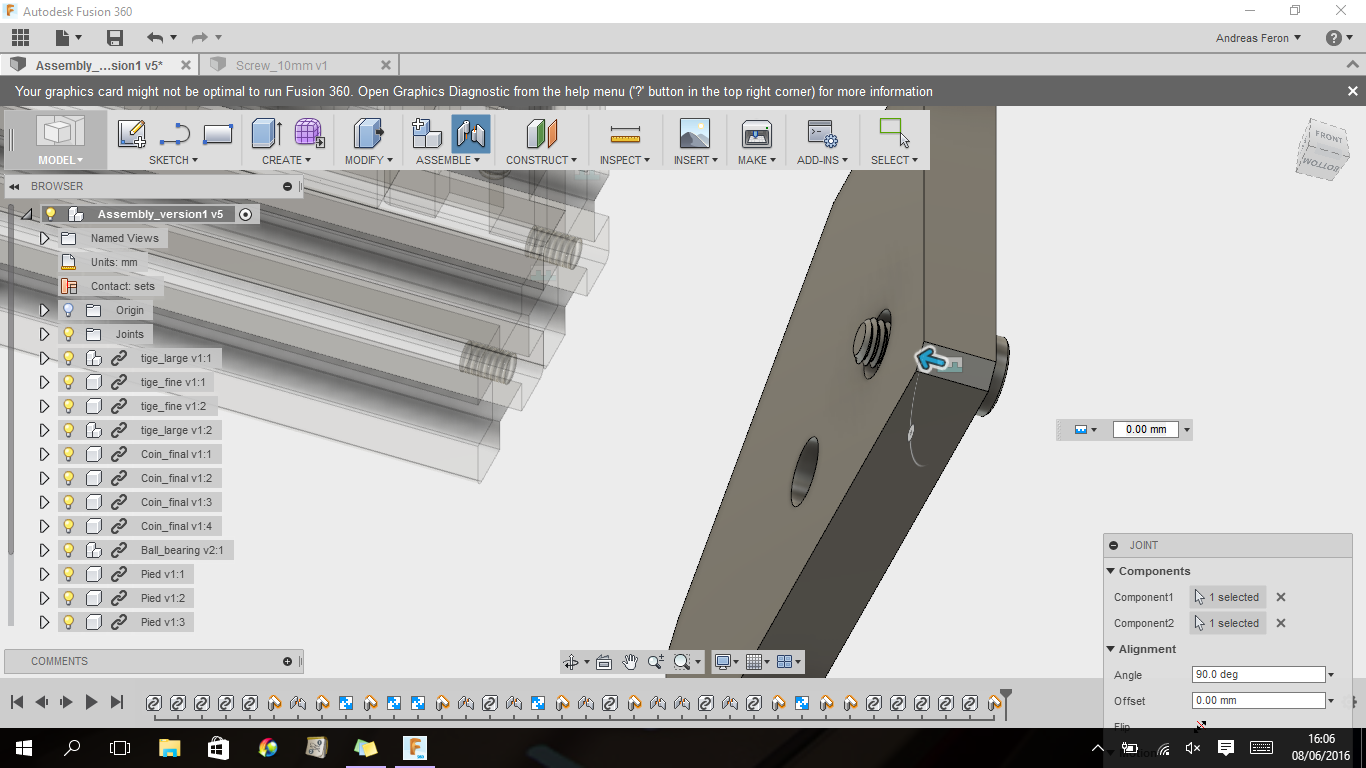Expand the tige_fine v1:1 component
The image size is (1366, 768).
point(44,382)
